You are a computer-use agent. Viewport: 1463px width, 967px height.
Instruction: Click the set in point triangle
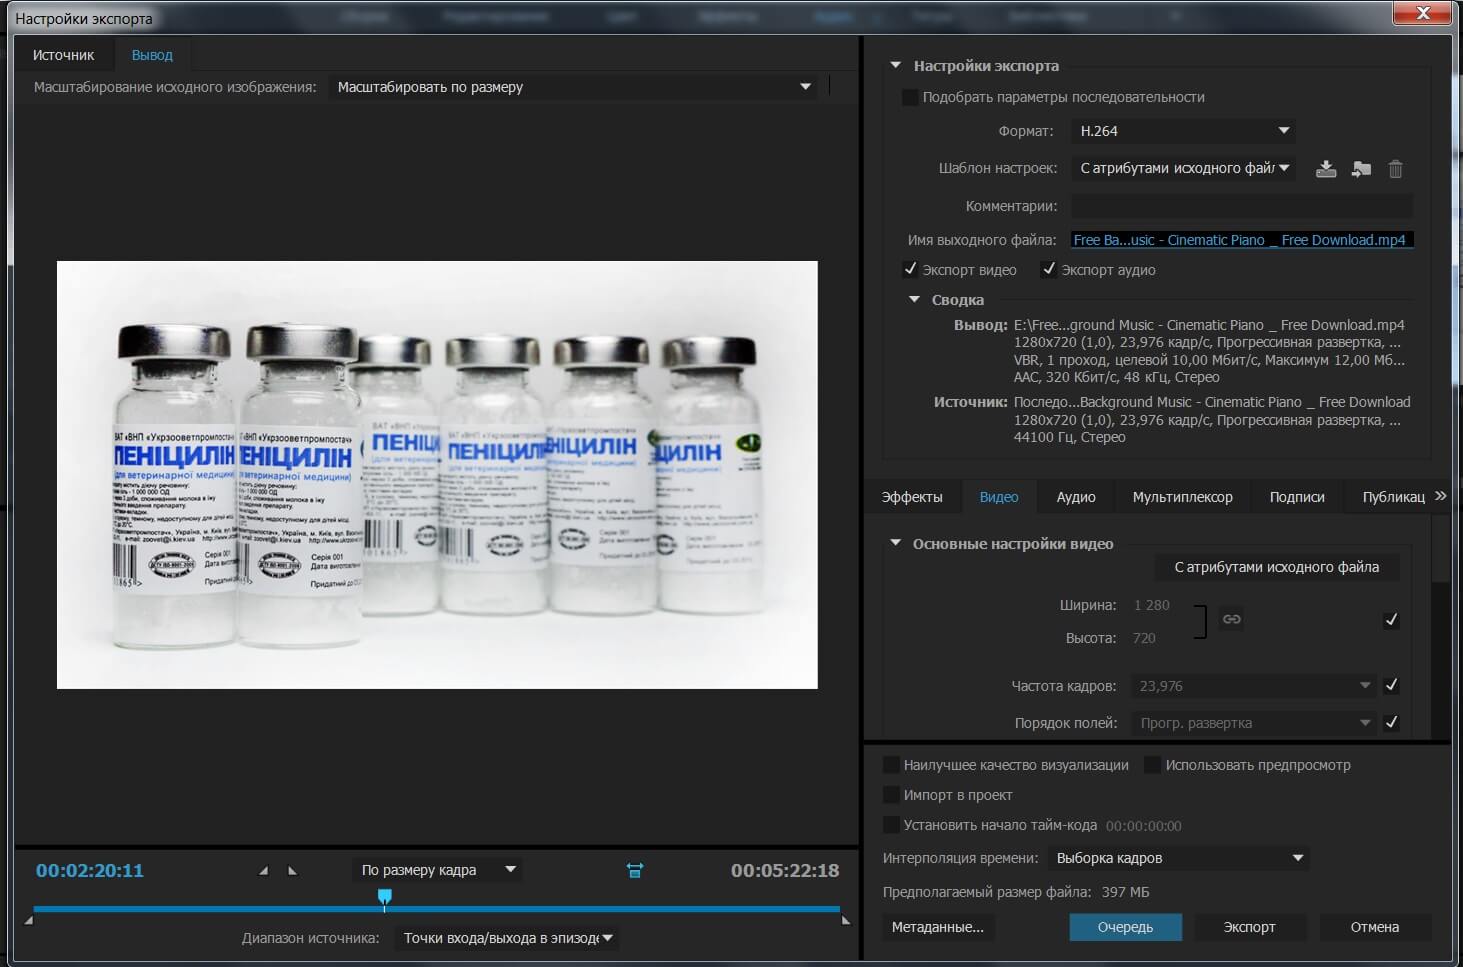(x=263, y=871)
